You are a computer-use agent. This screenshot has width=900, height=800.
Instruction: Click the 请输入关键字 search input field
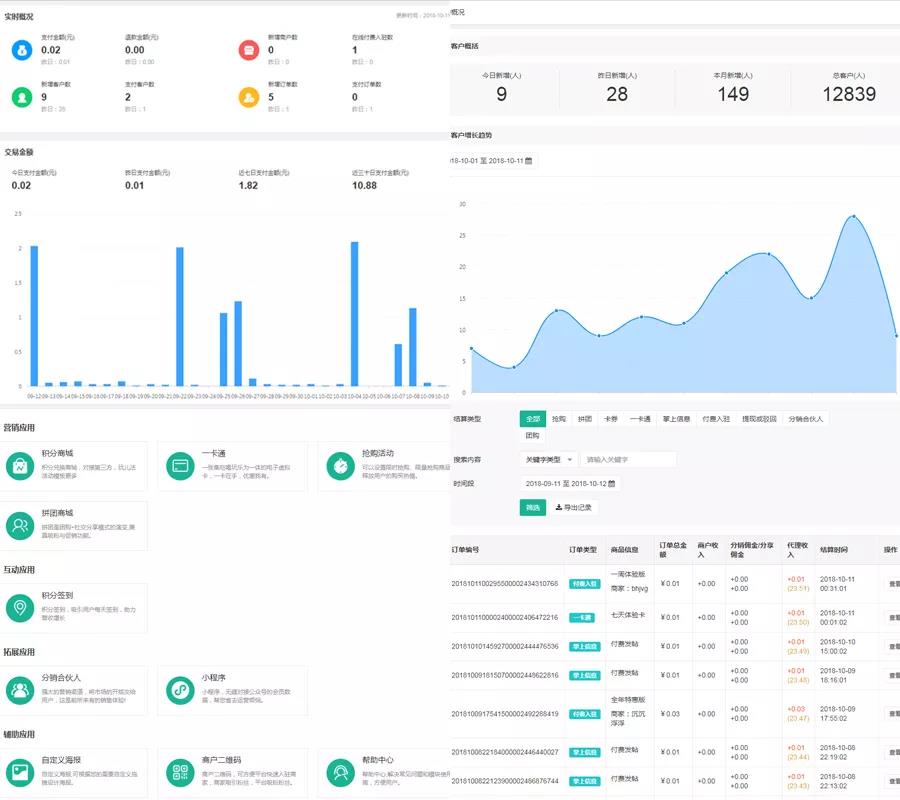coord(628,460)
